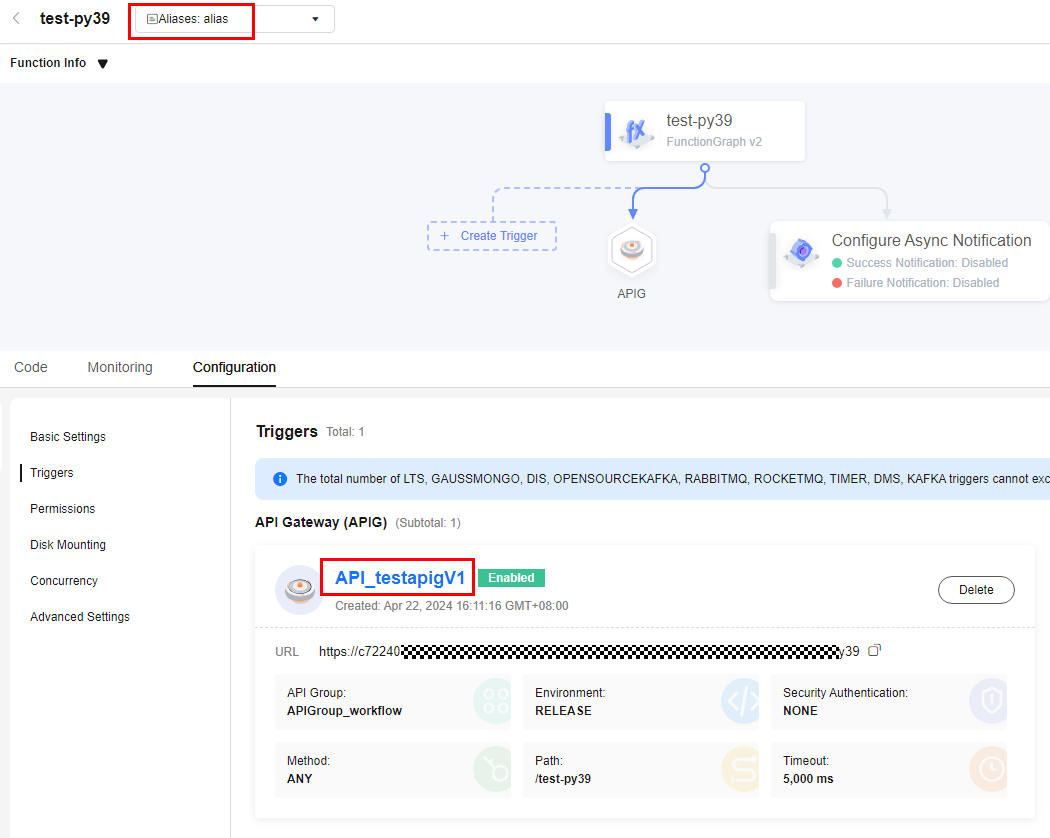
Task: Click the trigger URL text
Action: 589,652
